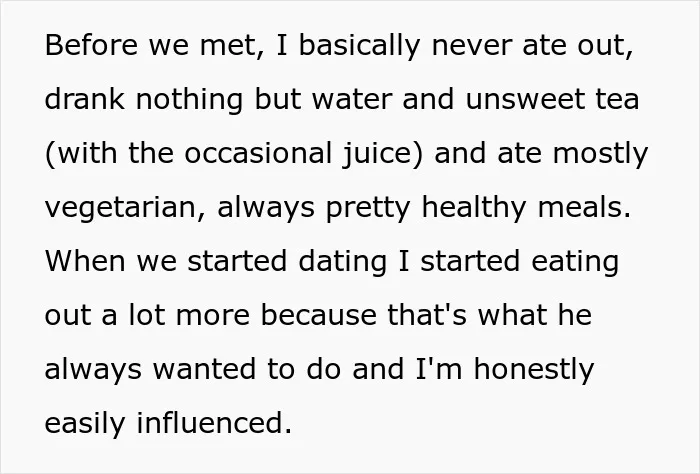Select the word "healthy"
This screenshot has height=474, width=700.
coord(474,209)
